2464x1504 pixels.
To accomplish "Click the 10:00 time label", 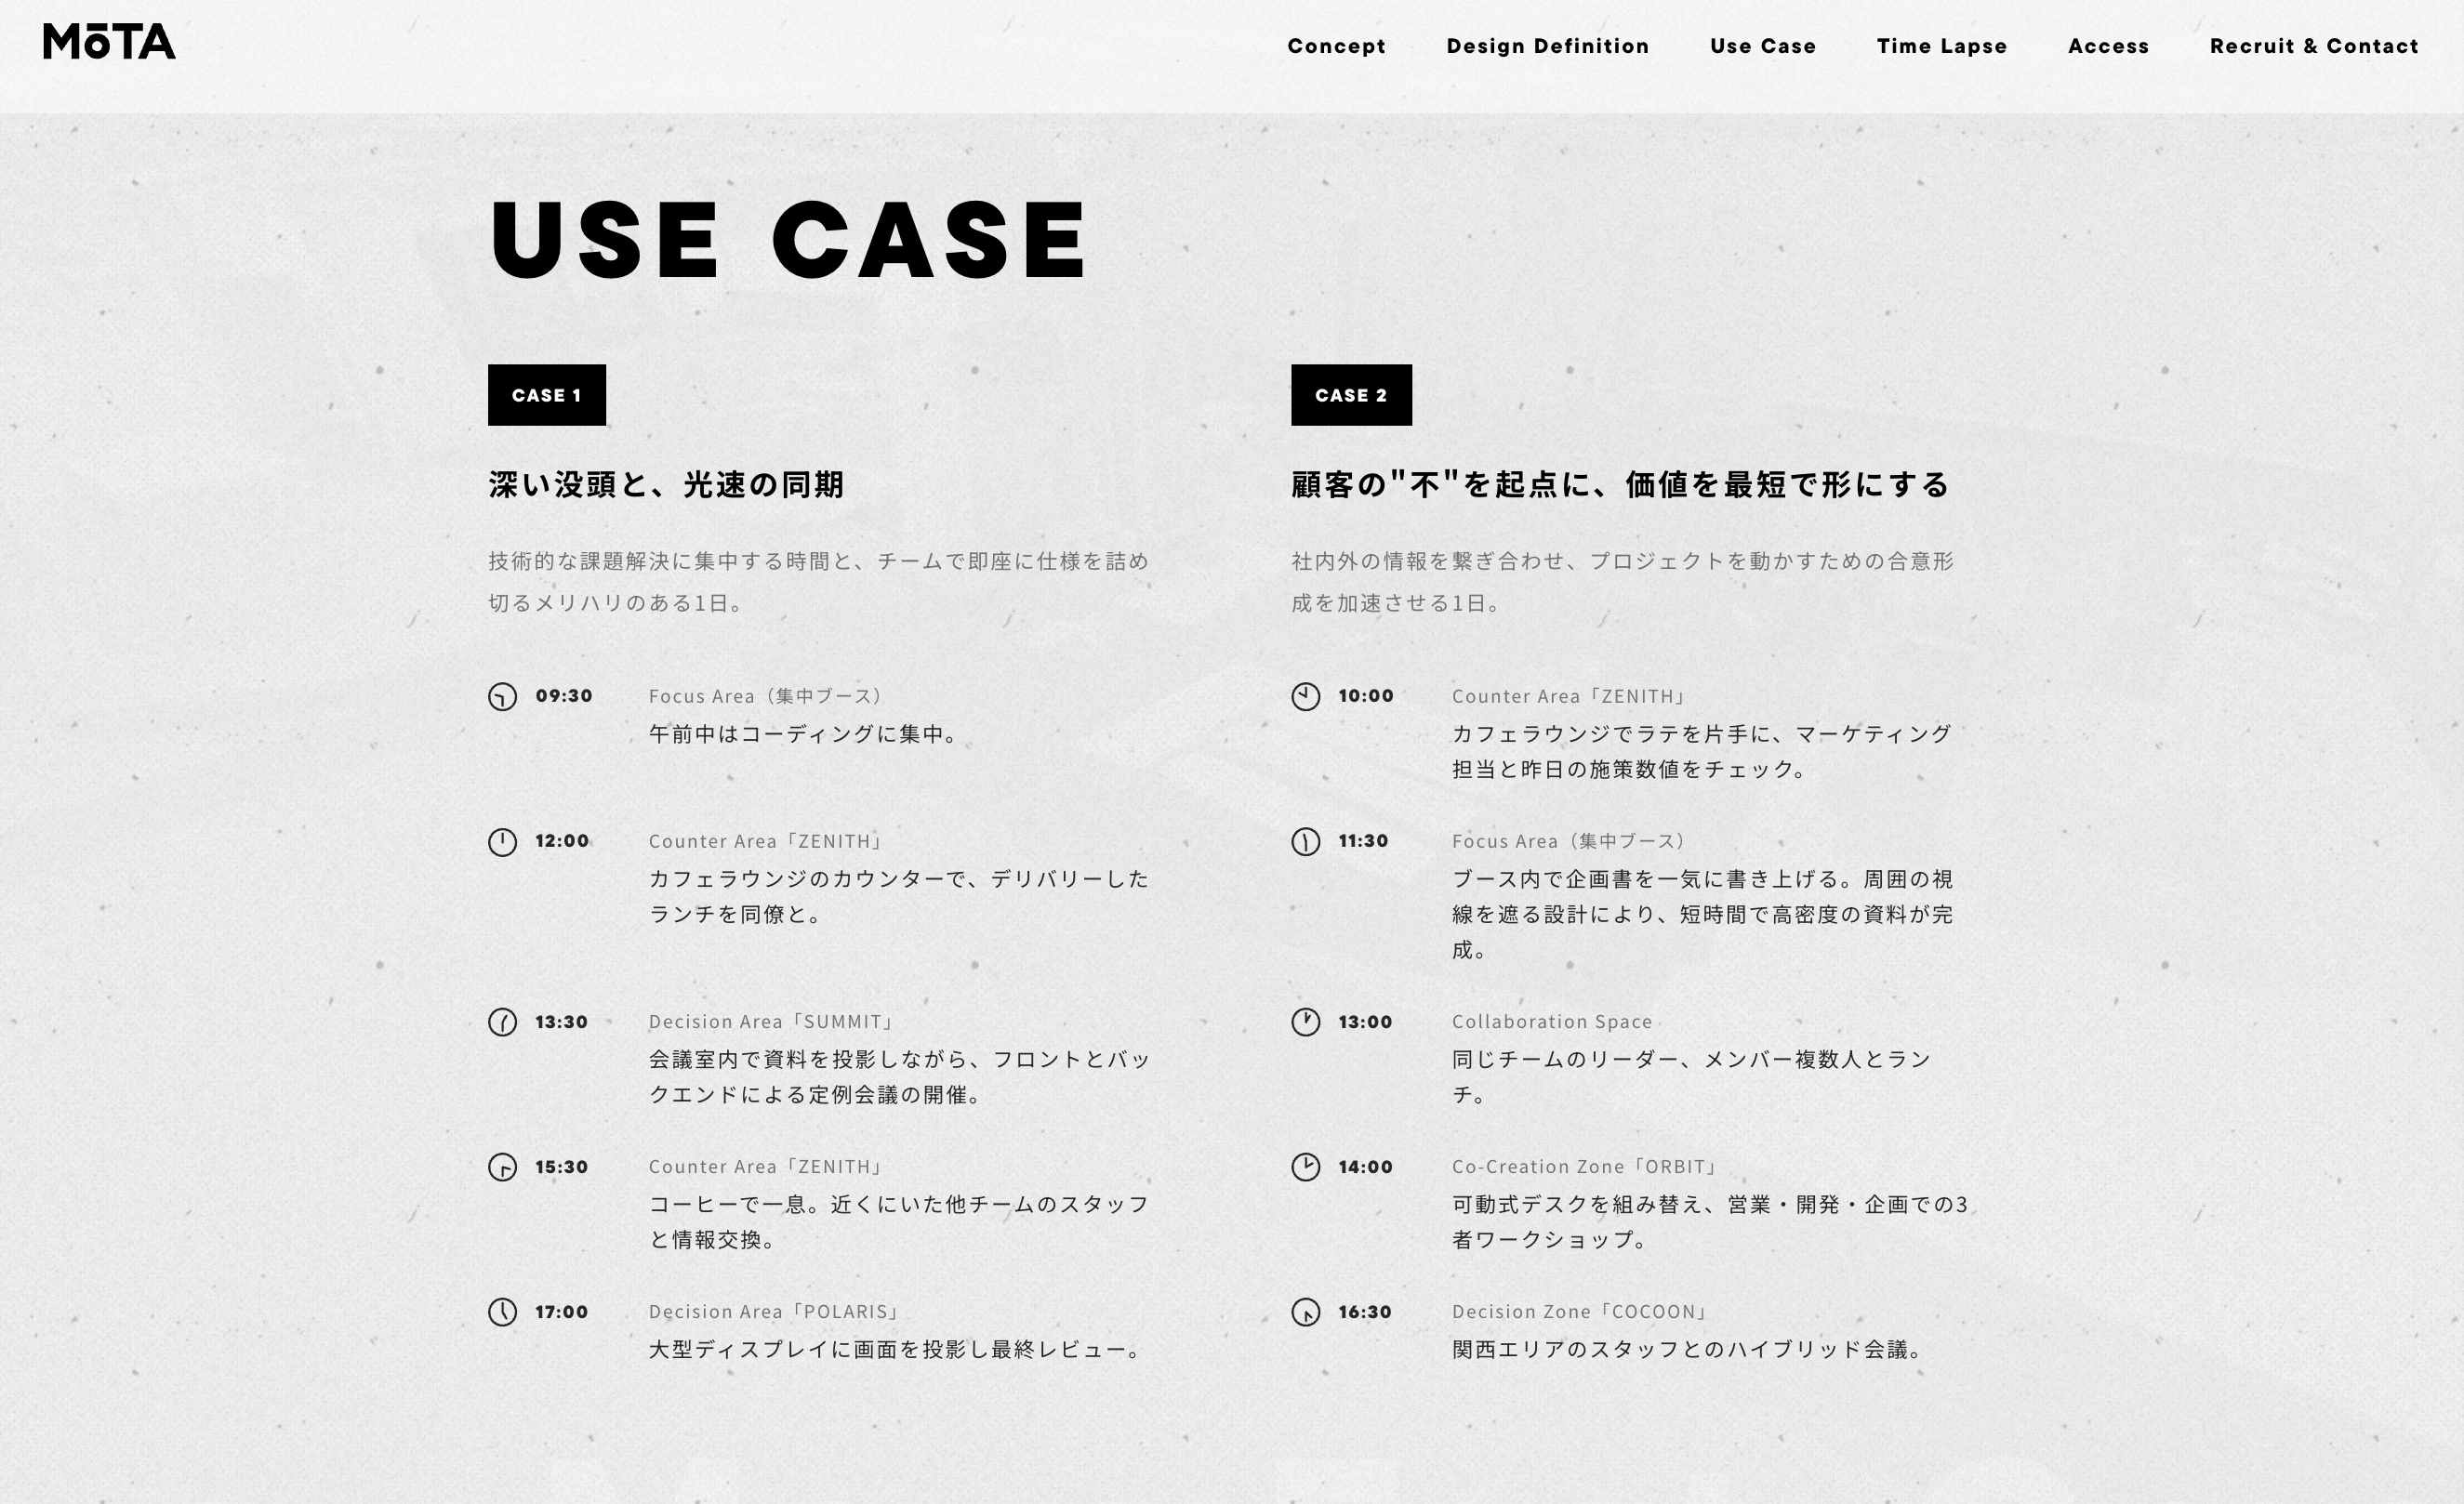I will (1366, 696).
